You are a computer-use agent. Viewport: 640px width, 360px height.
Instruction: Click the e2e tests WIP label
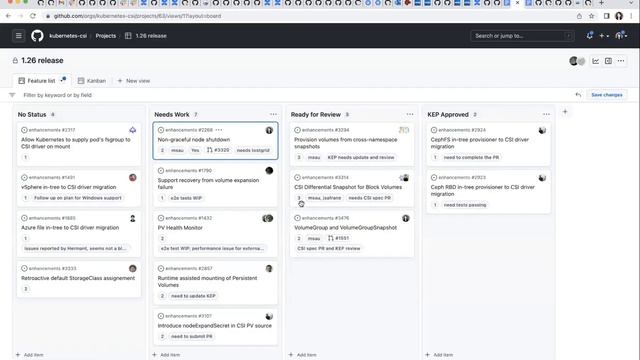tap(186, 198)
